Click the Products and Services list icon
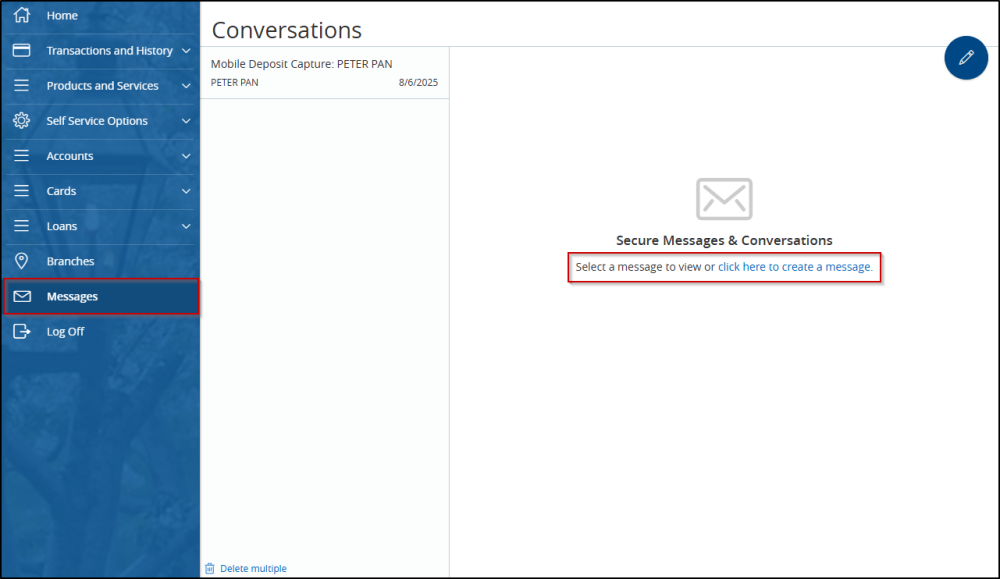Image resolution: width=1000 pixels, height=579 pixels. 22,85
